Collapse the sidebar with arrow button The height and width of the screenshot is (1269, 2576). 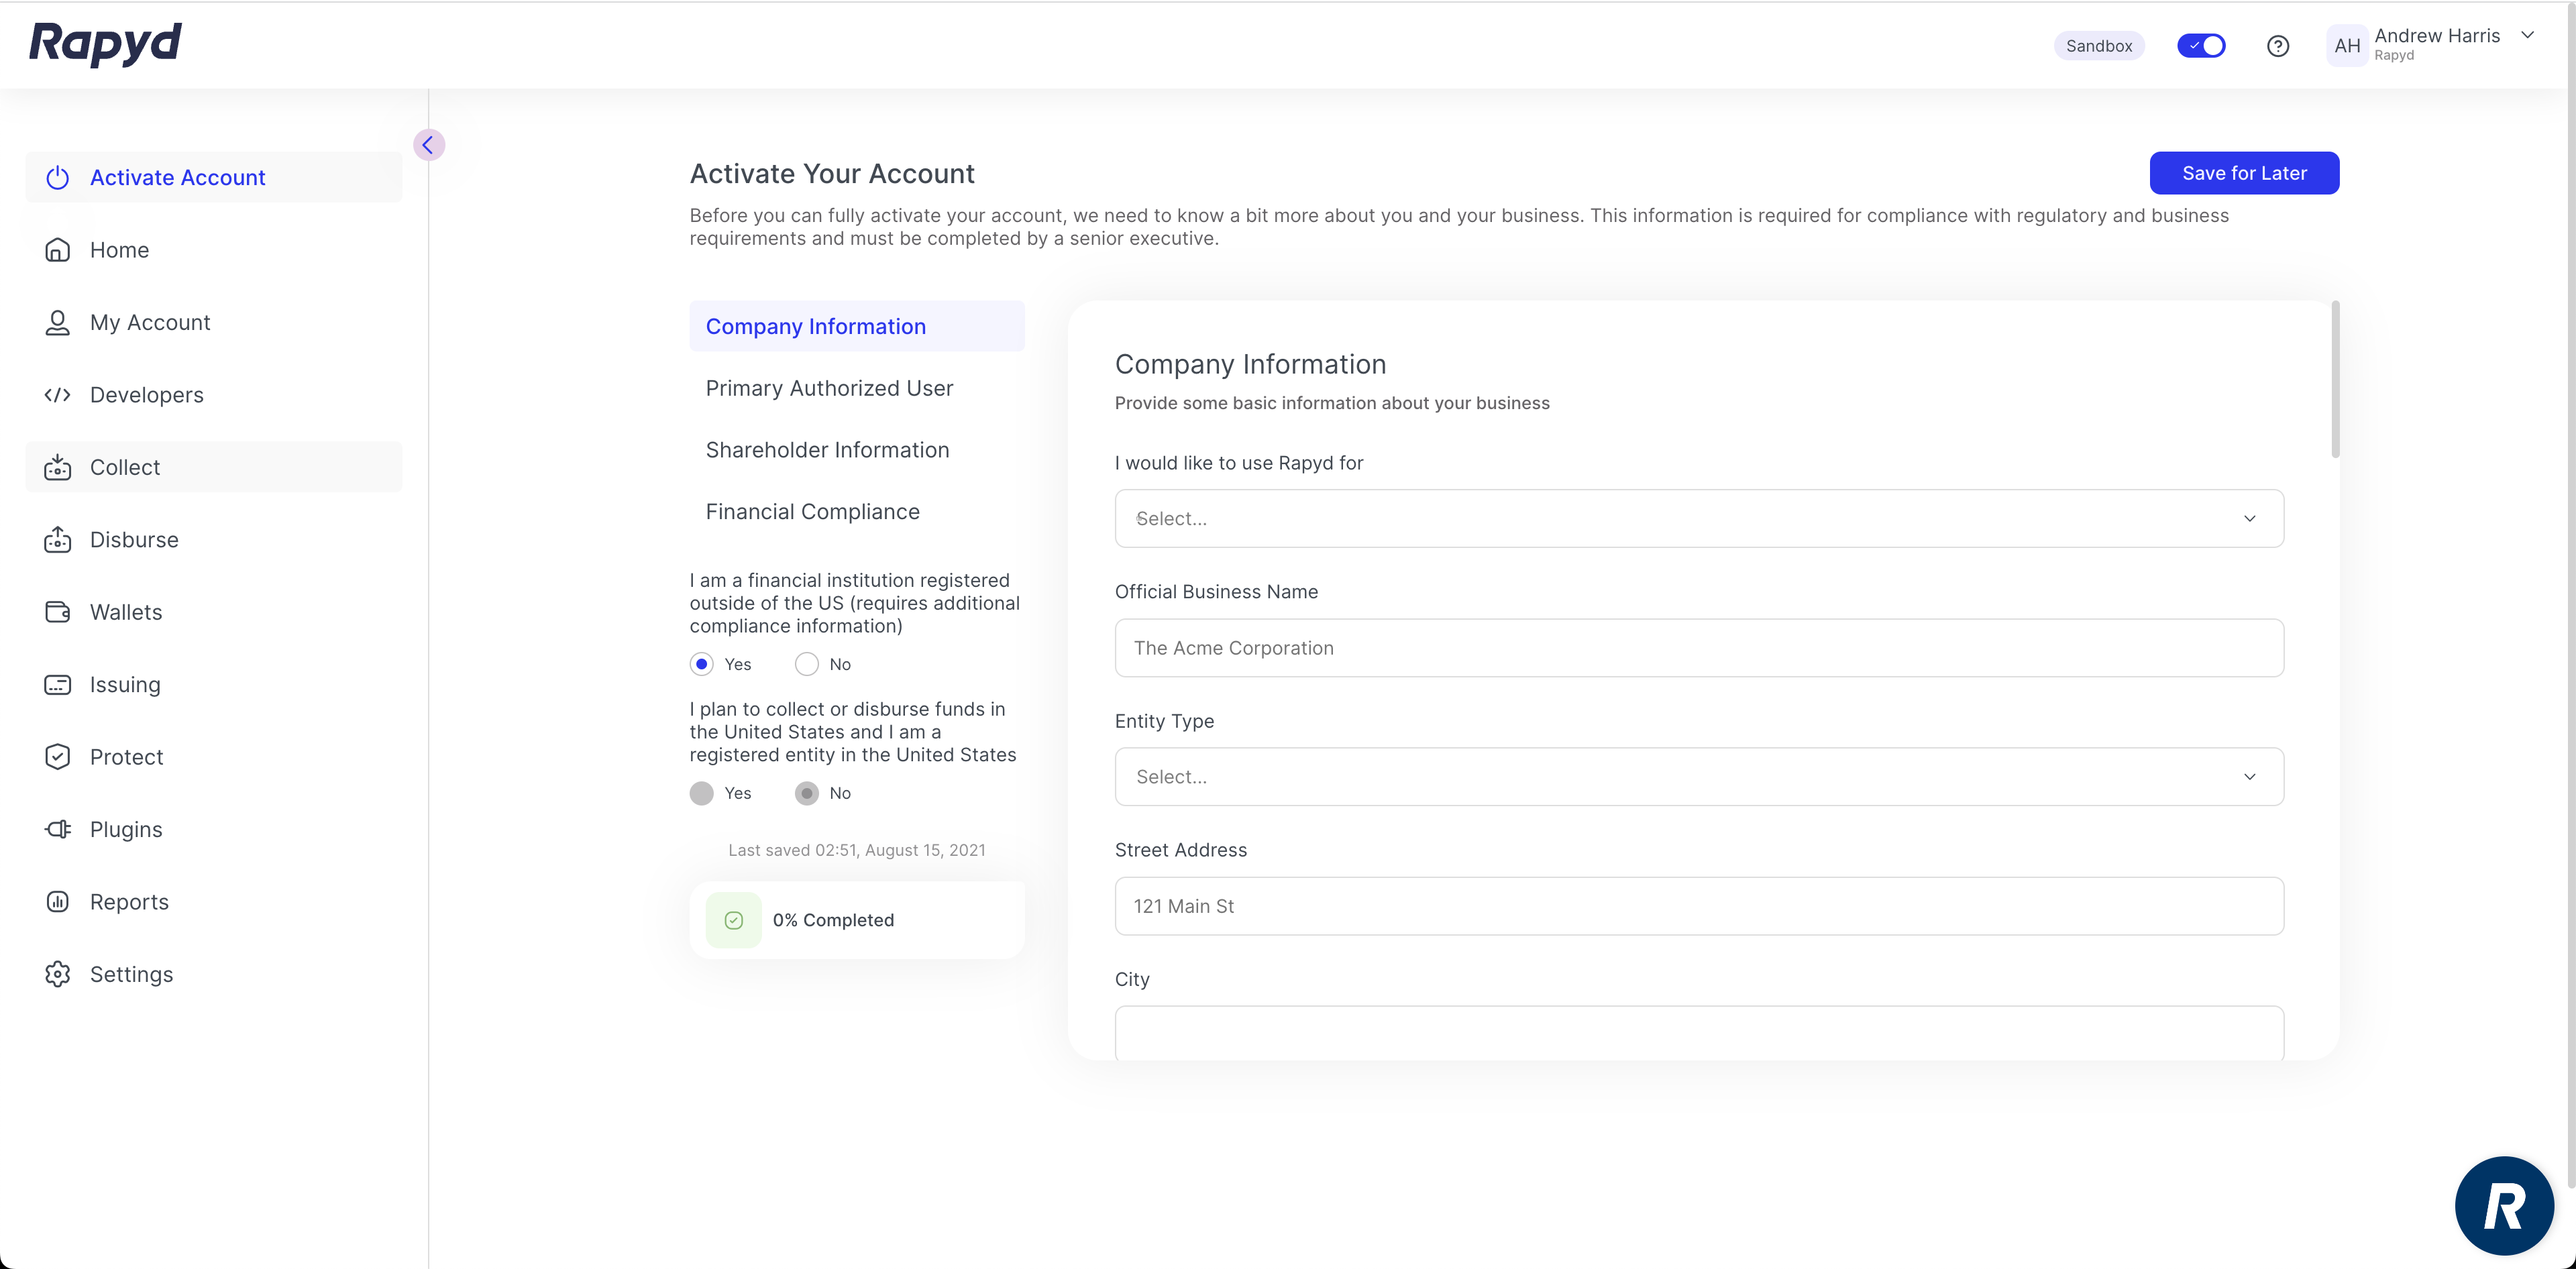[x=428, y=145]
